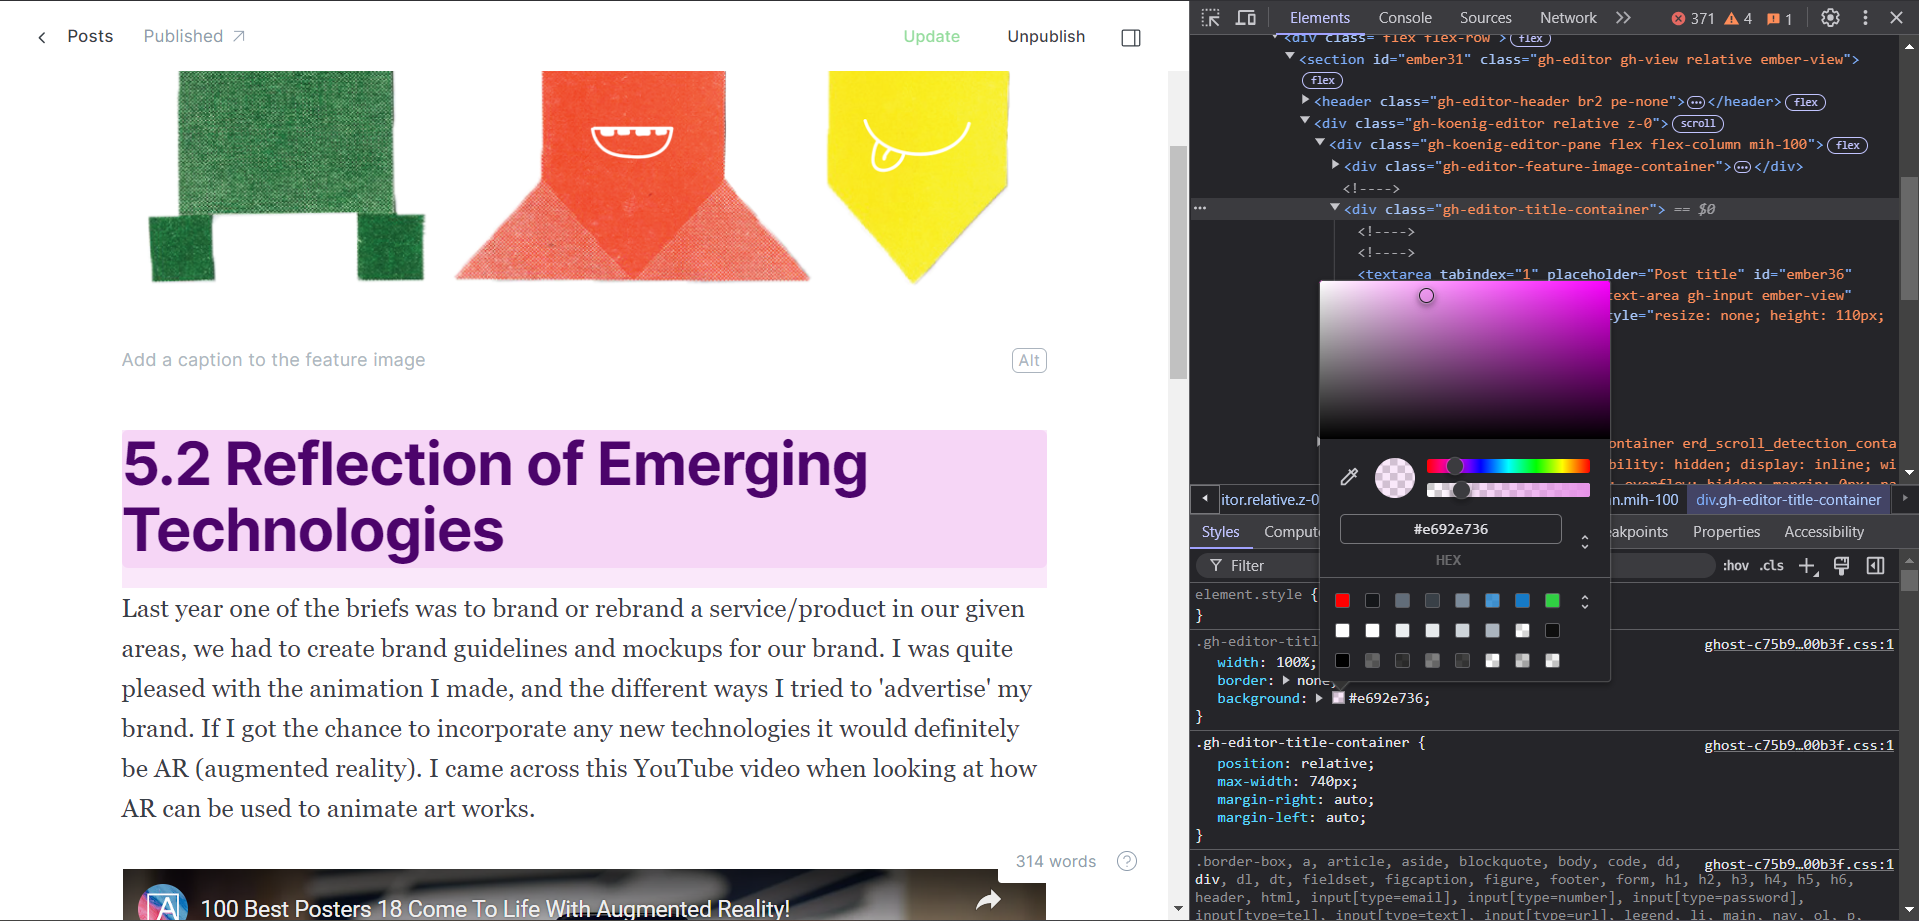1919x921 pixels.
Task: Click inside the color spectrum gradient area
Action: coord(1465,360)
